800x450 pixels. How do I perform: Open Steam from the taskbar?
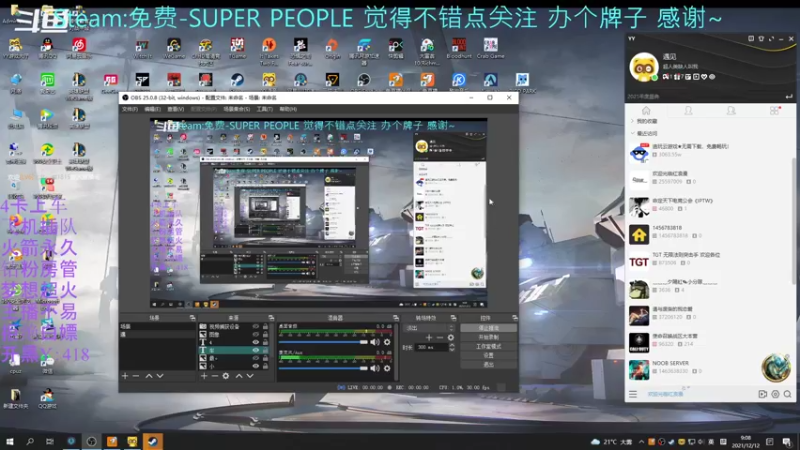153,442
